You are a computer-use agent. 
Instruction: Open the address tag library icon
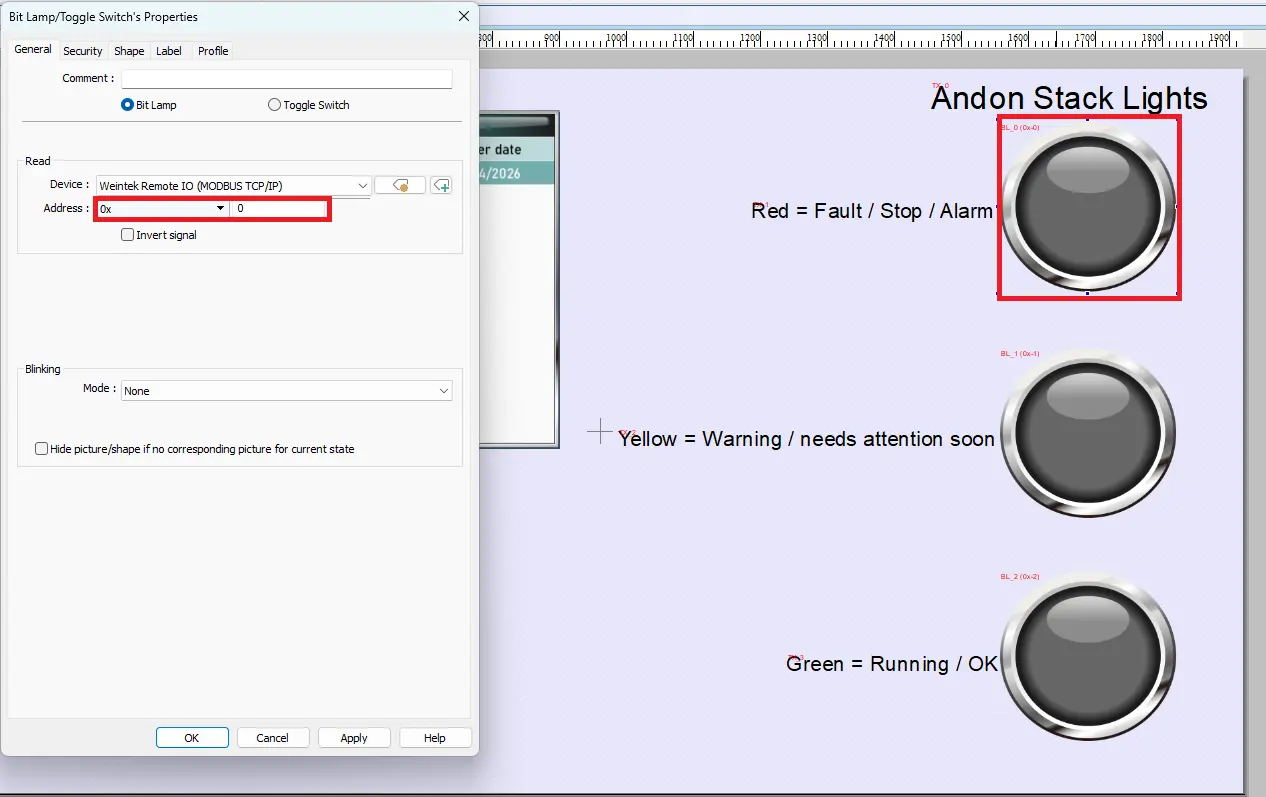(400, 185)
